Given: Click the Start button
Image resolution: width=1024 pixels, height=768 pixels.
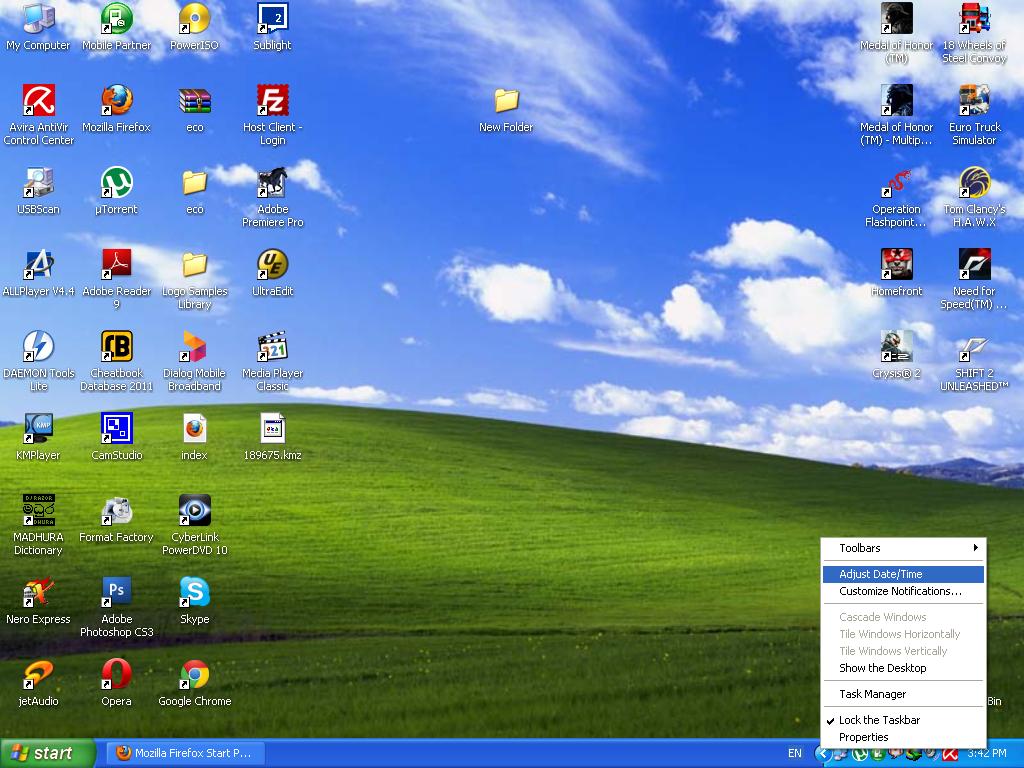Looking at the screenshot, I should pos(48,753).
